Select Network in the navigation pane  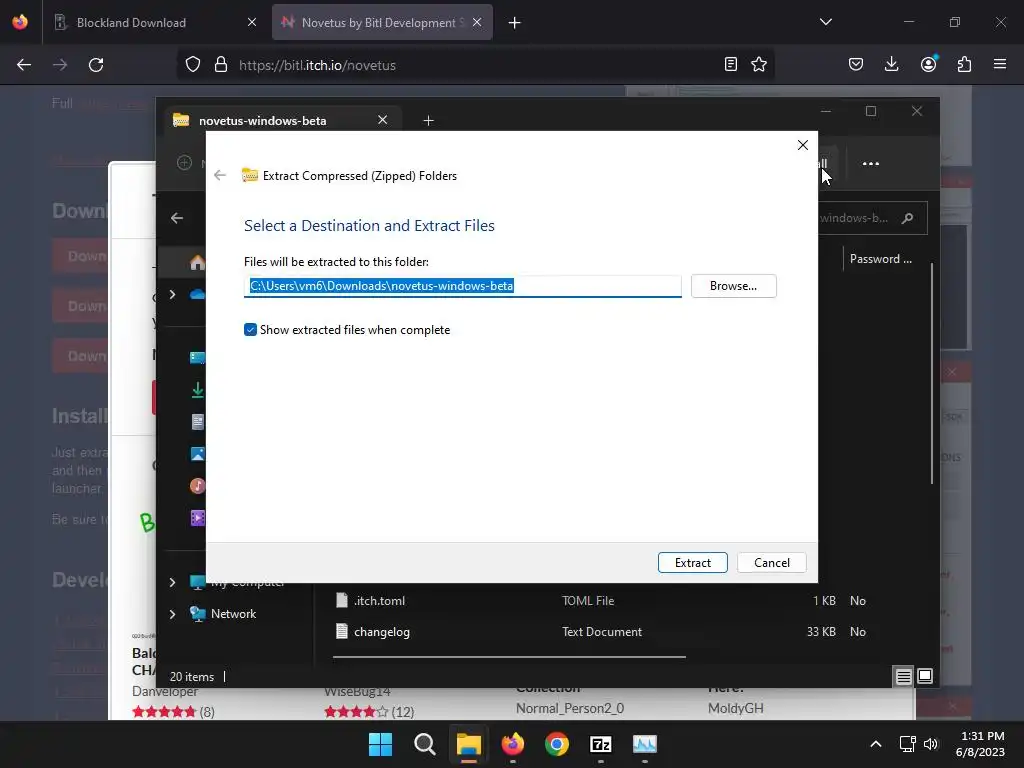pyautogui.click(x=233, y=614)
